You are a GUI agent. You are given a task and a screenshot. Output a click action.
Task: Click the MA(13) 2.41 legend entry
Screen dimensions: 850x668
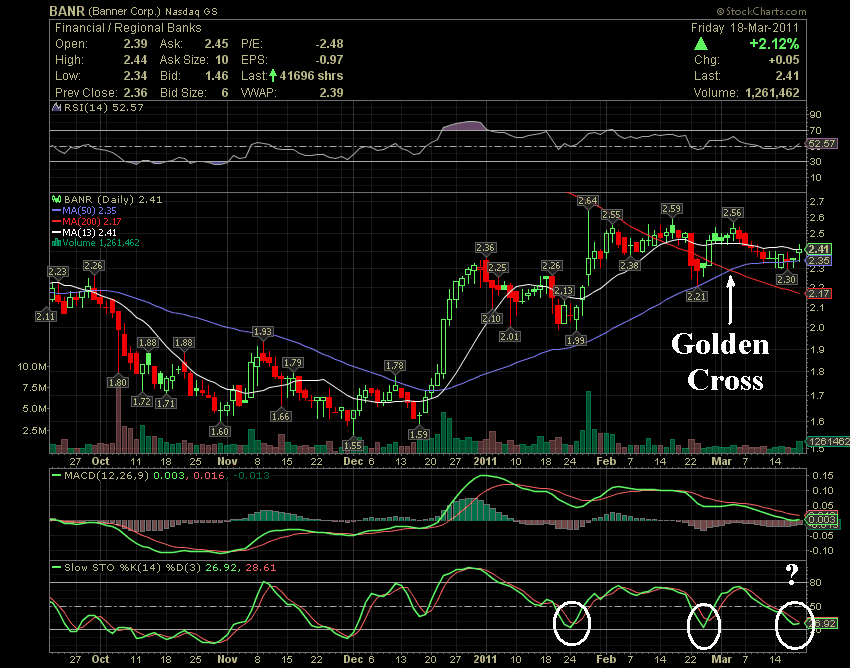click(x=89, y=233)
